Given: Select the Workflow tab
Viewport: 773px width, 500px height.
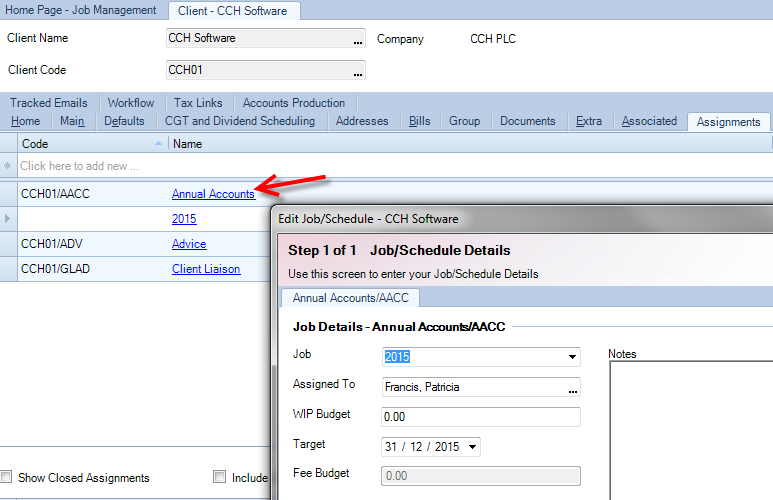Looking at the screenshot, I should [131, 103].
